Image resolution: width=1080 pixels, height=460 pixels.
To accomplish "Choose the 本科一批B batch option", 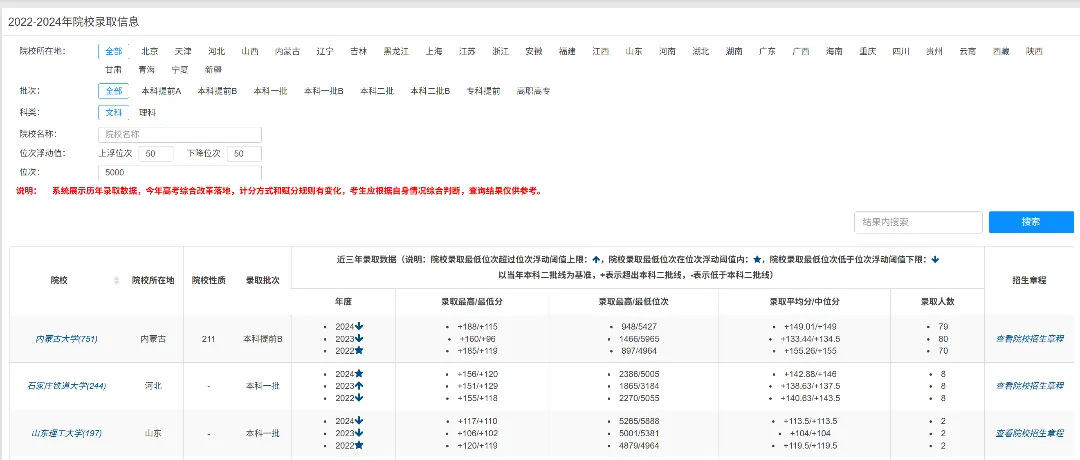I will [x=324, y=91].
